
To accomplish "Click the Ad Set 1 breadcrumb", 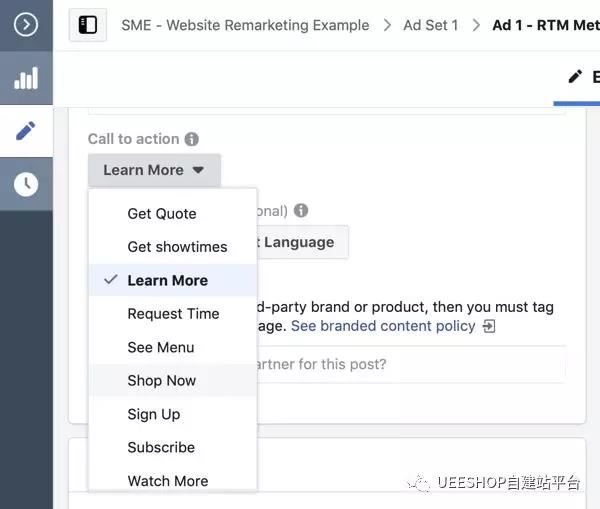I will (x=430, y=25).
